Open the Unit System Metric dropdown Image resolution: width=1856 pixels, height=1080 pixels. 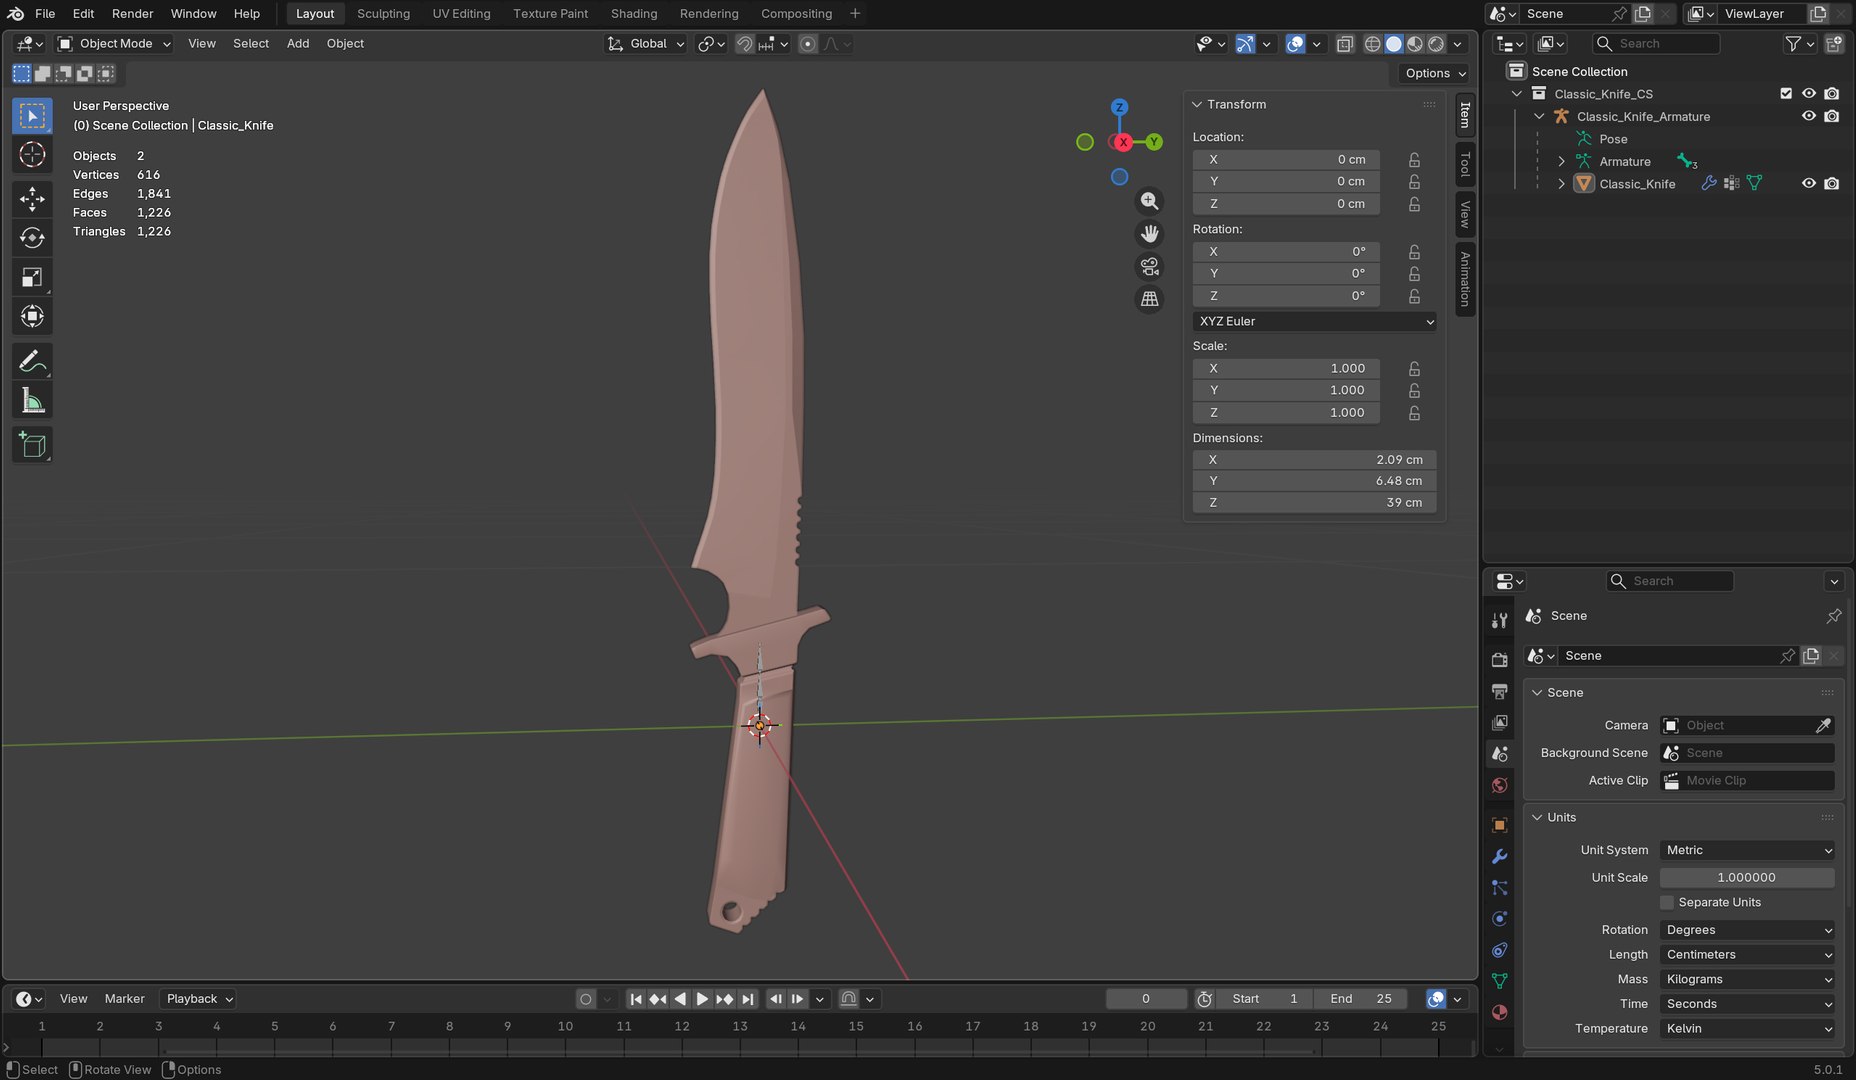[1748, 850]
